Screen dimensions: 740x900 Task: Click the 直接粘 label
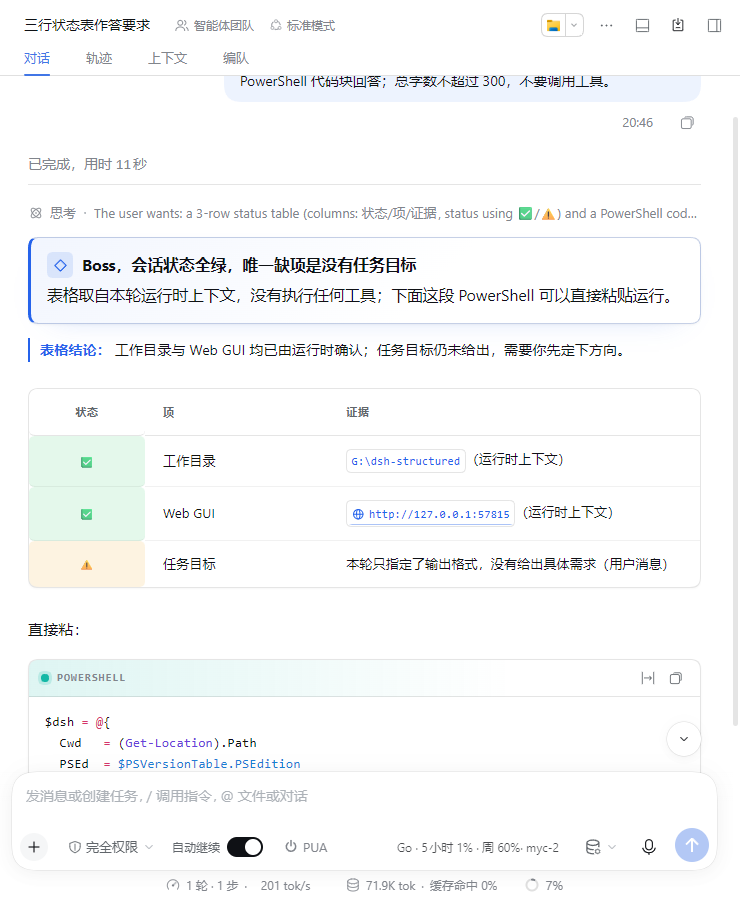click(54, 630)
